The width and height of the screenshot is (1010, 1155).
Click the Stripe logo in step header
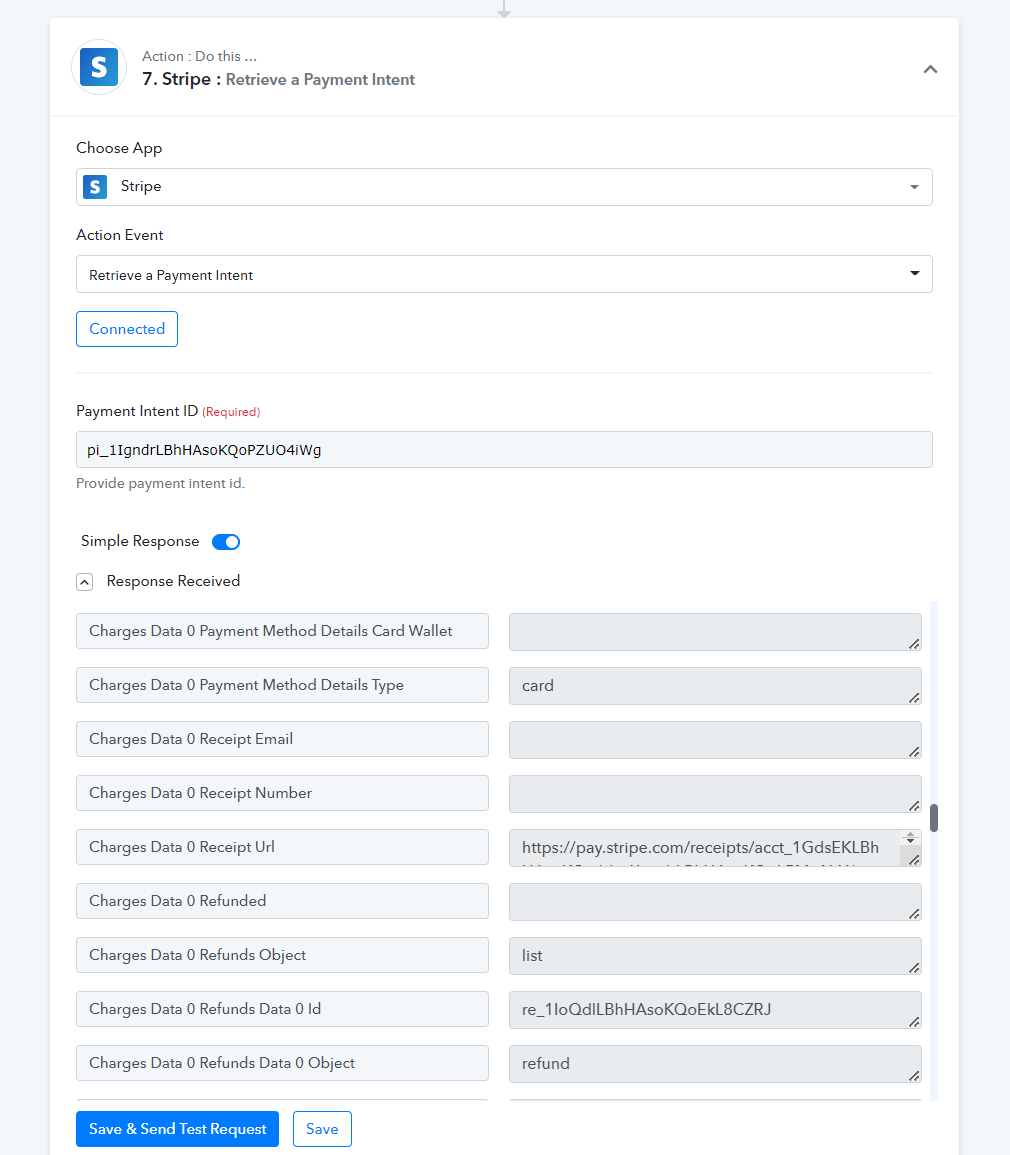(99, 68)
